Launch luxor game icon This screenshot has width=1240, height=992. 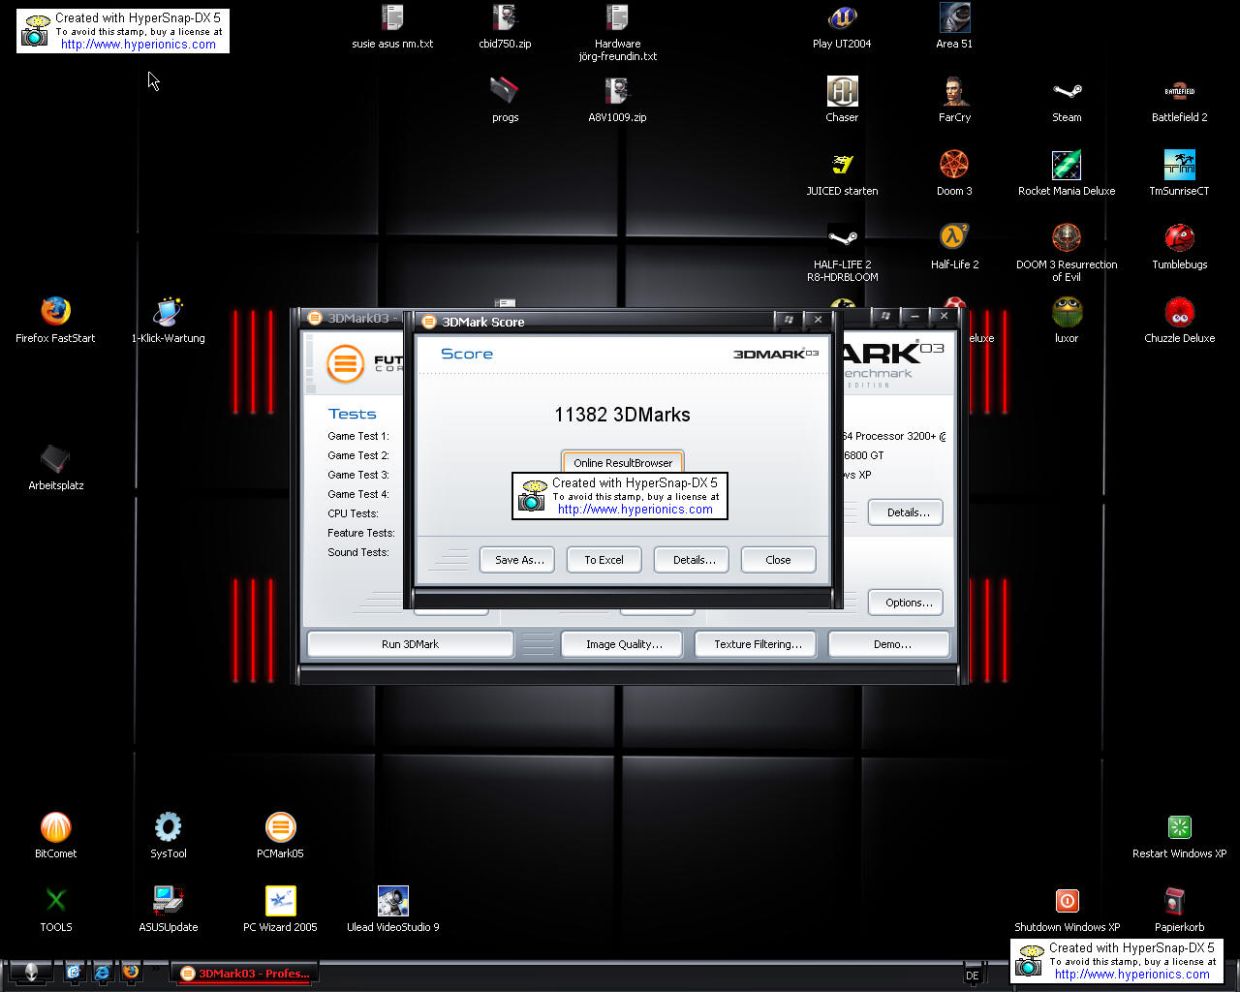(1067, 312)
